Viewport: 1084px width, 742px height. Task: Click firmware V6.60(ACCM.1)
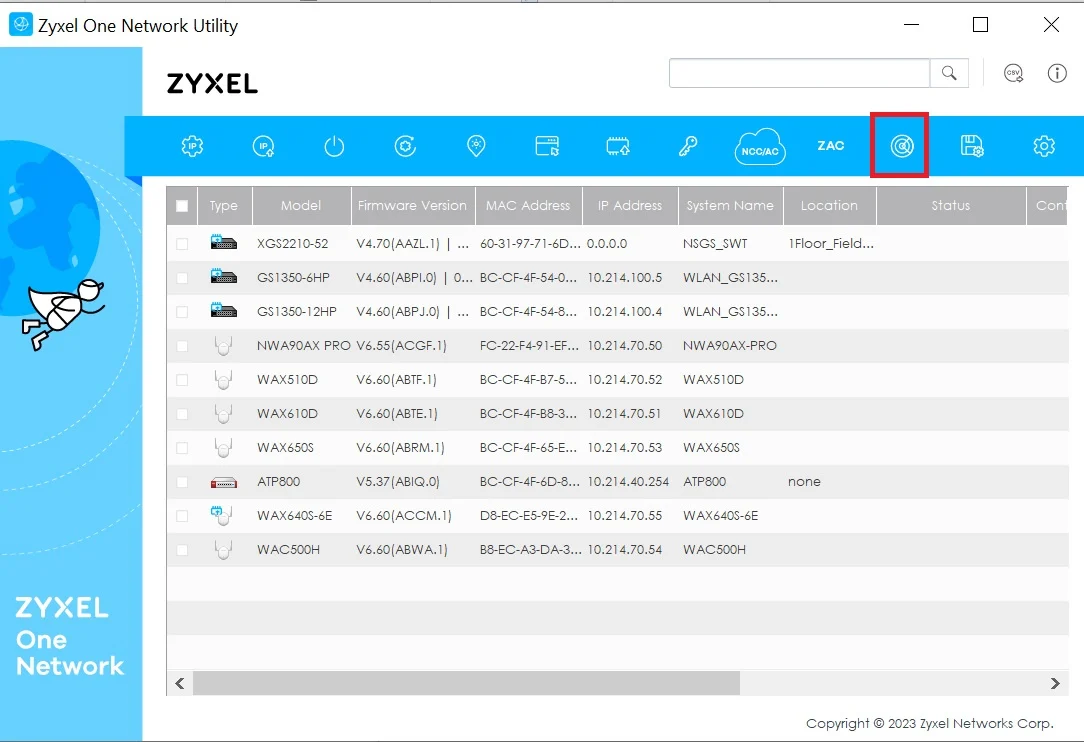[404, 515]
